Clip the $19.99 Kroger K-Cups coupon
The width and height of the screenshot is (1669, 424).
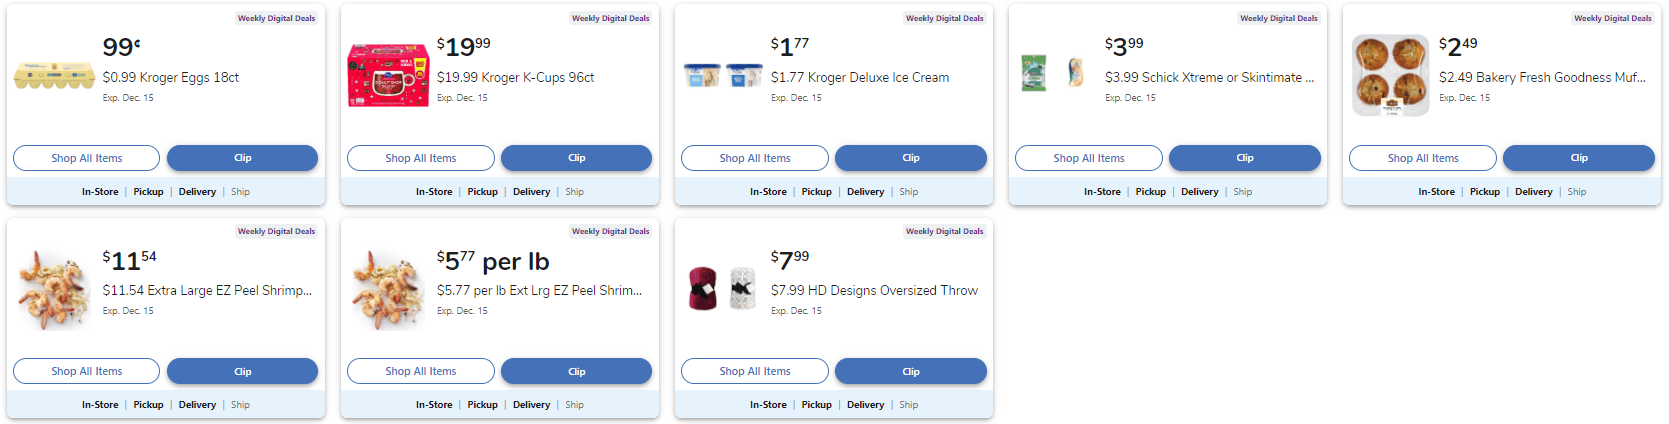(576, 158)
